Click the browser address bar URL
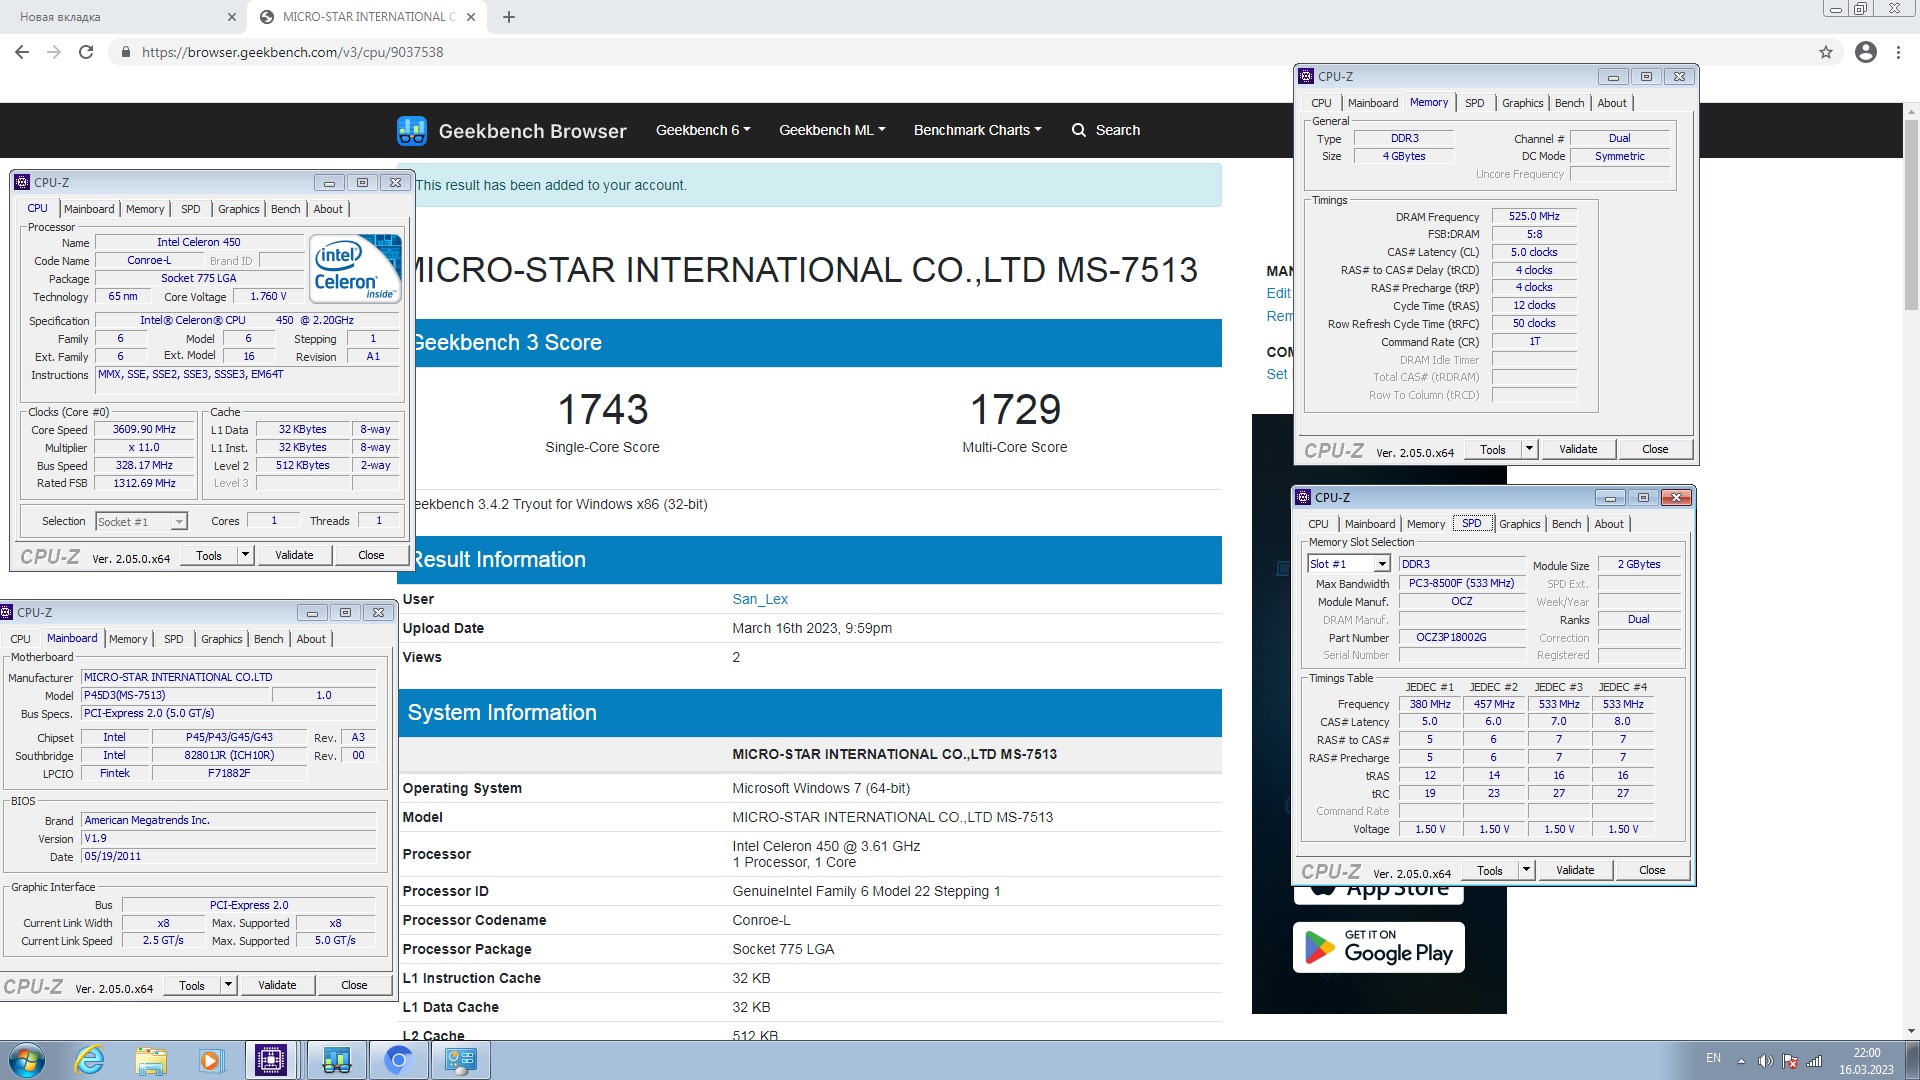This screenshot has height=1080, width=1920. tap(292, 52)
